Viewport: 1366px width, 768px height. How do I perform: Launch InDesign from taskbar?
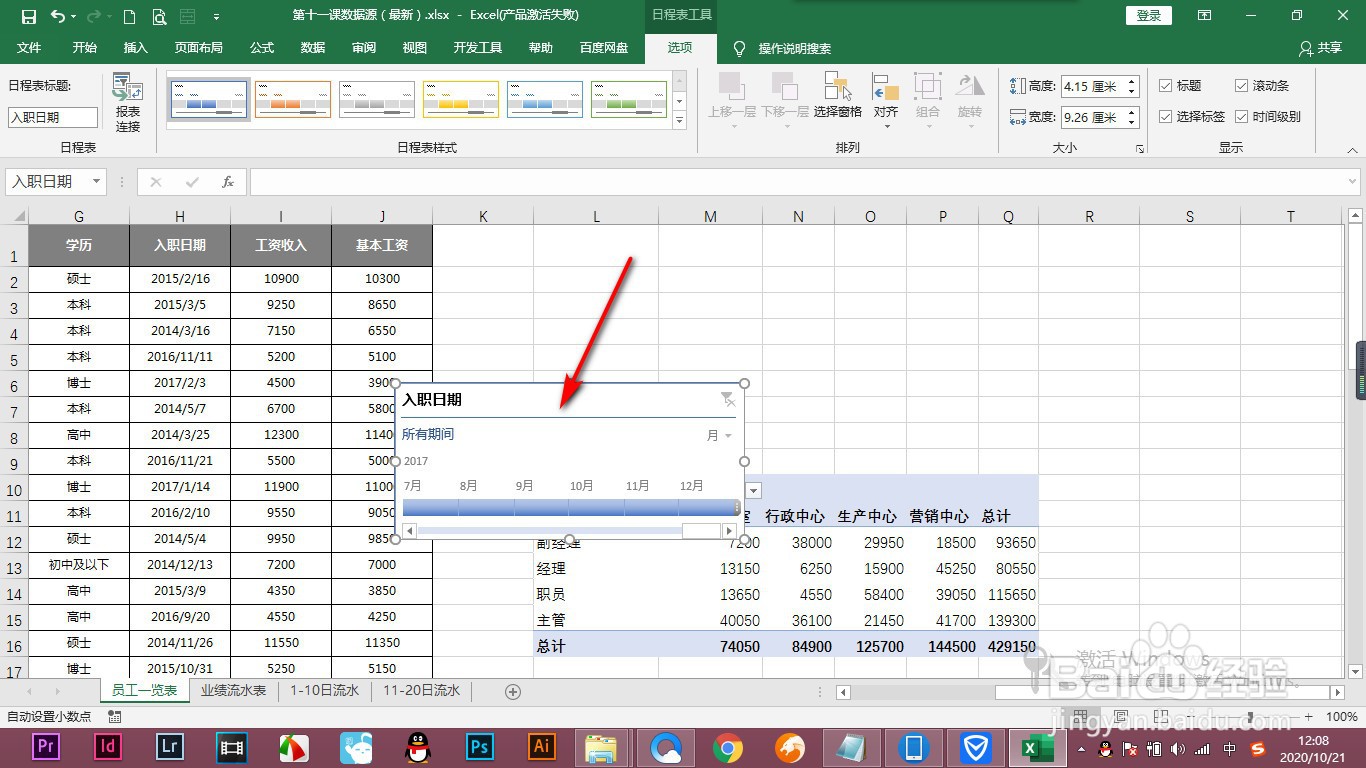pos(107,746)
